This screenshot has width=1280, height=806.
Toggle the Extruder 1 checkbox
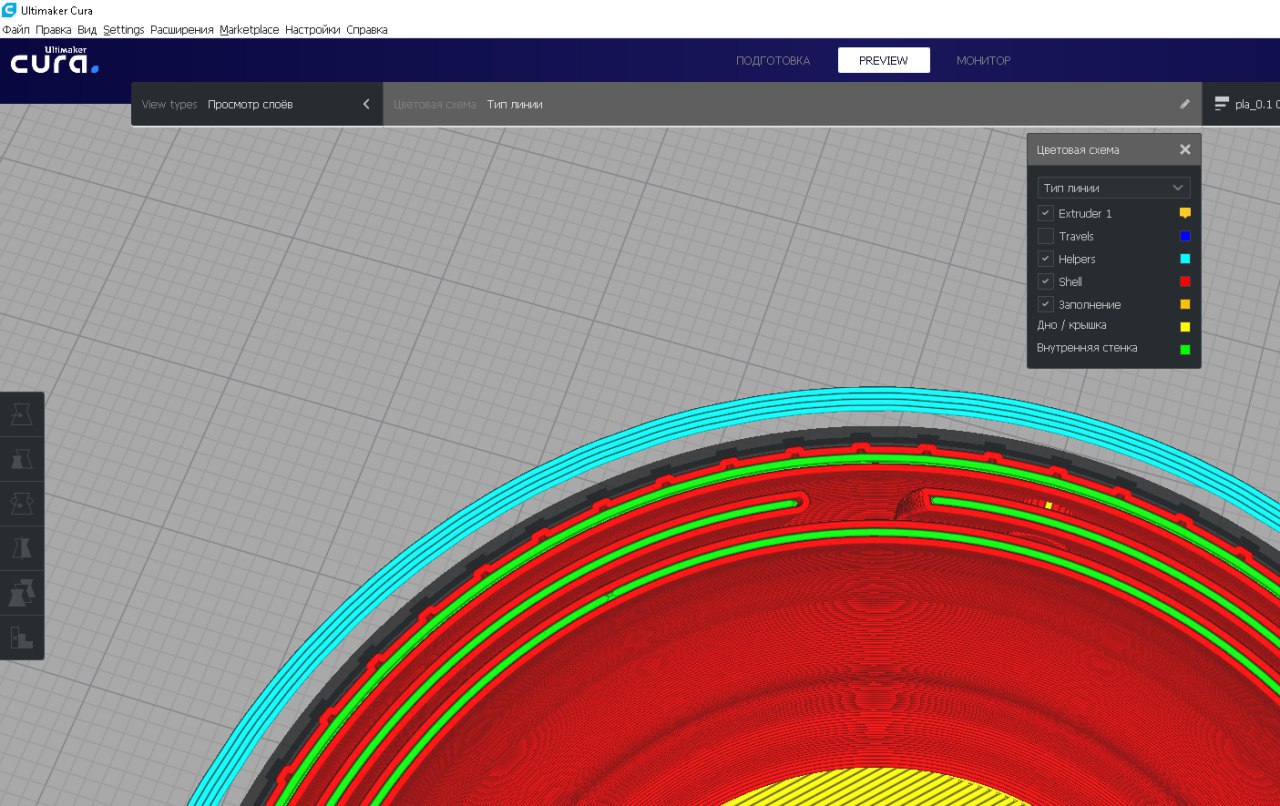1045,213
